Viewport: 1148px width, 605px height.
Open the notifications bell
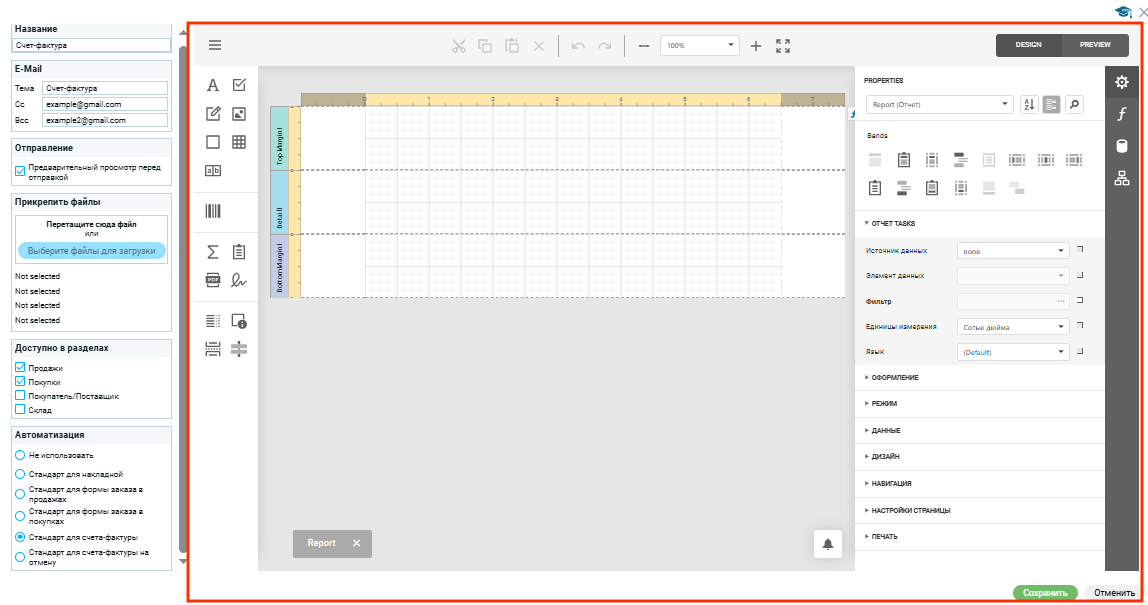[828, 544]
